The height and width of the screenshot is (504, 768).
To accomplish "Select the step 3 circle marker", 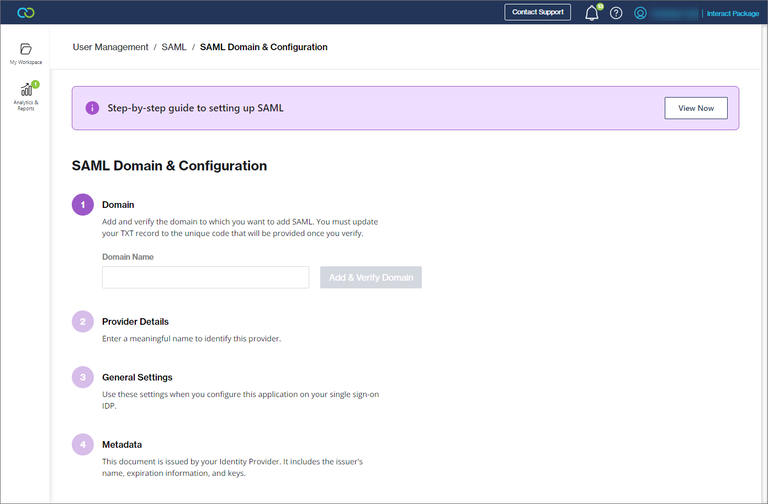I will [x=82, y=378].
